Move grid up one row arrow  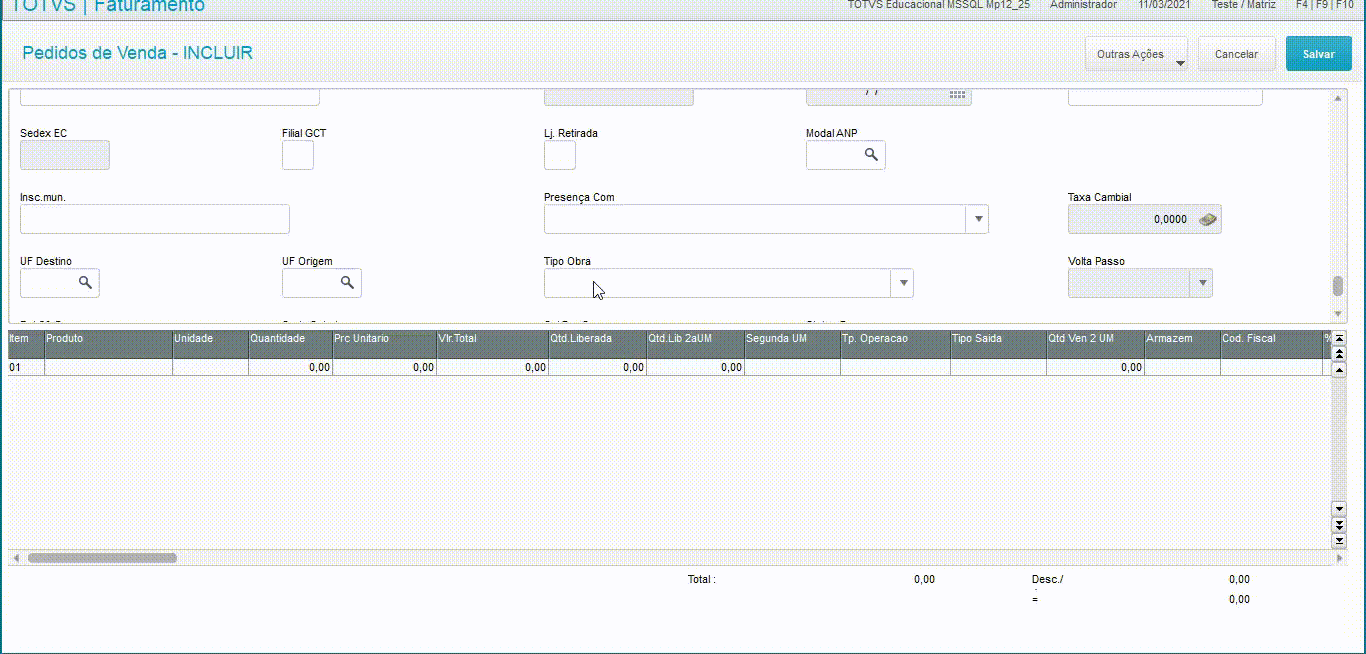[1340, 368]
